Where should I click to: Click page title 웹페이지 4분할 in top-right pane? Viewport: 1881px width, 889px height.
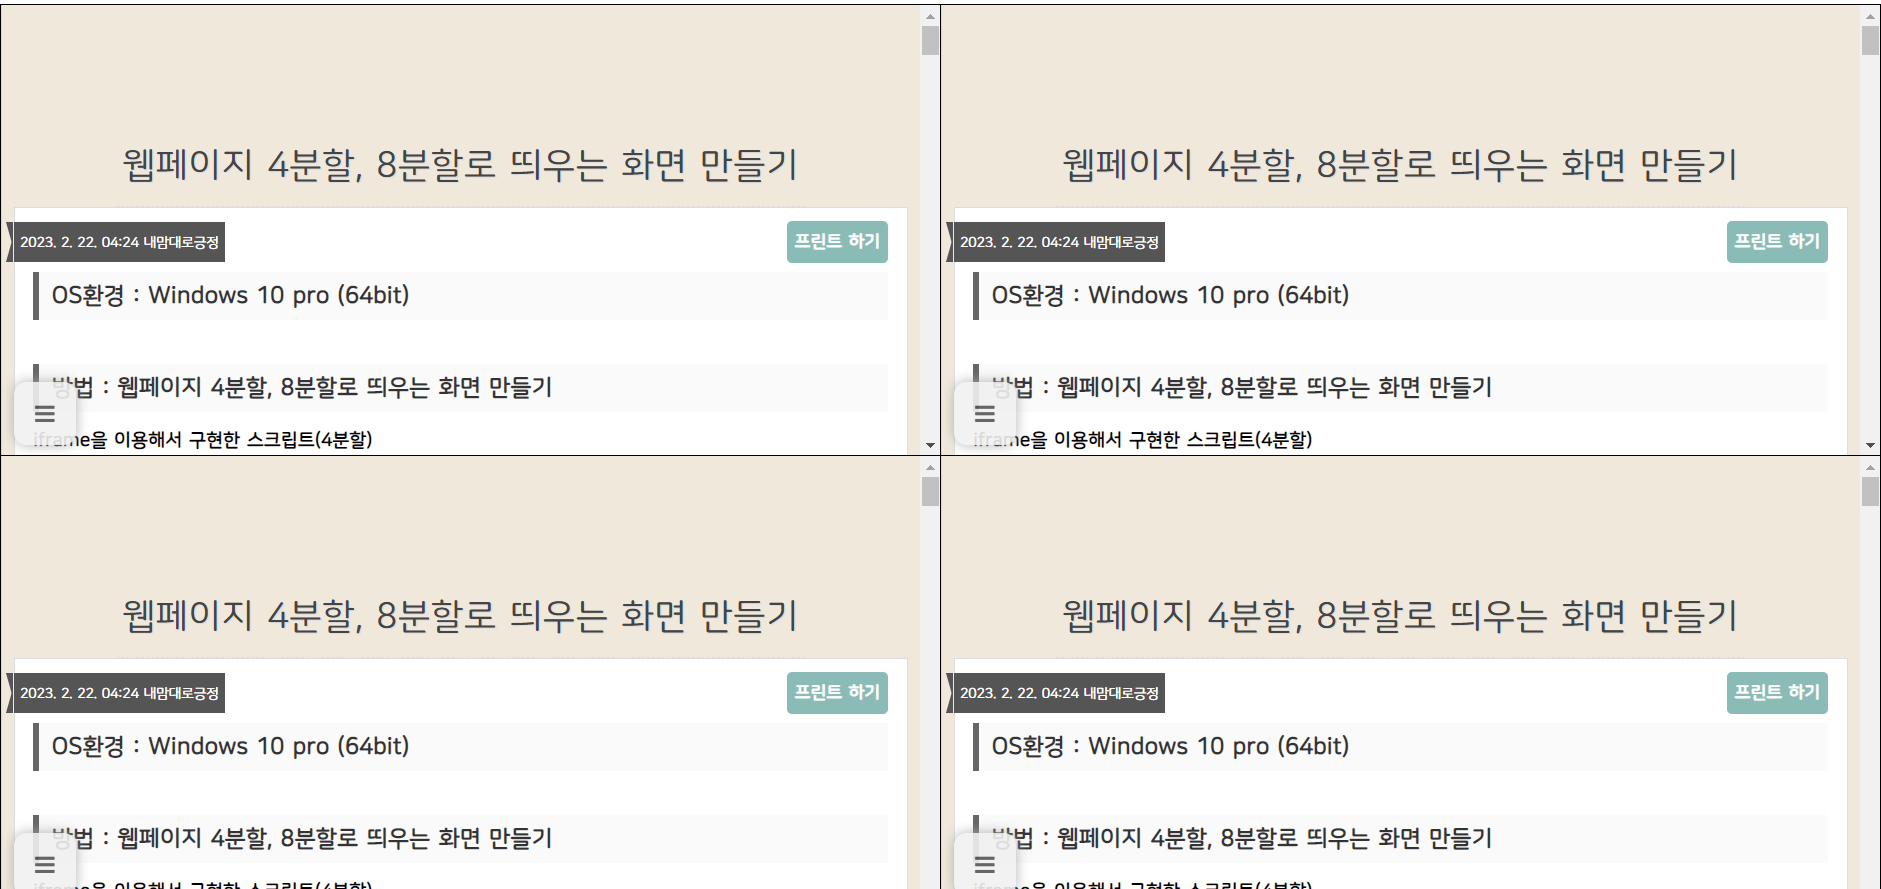coord(1400,165)
